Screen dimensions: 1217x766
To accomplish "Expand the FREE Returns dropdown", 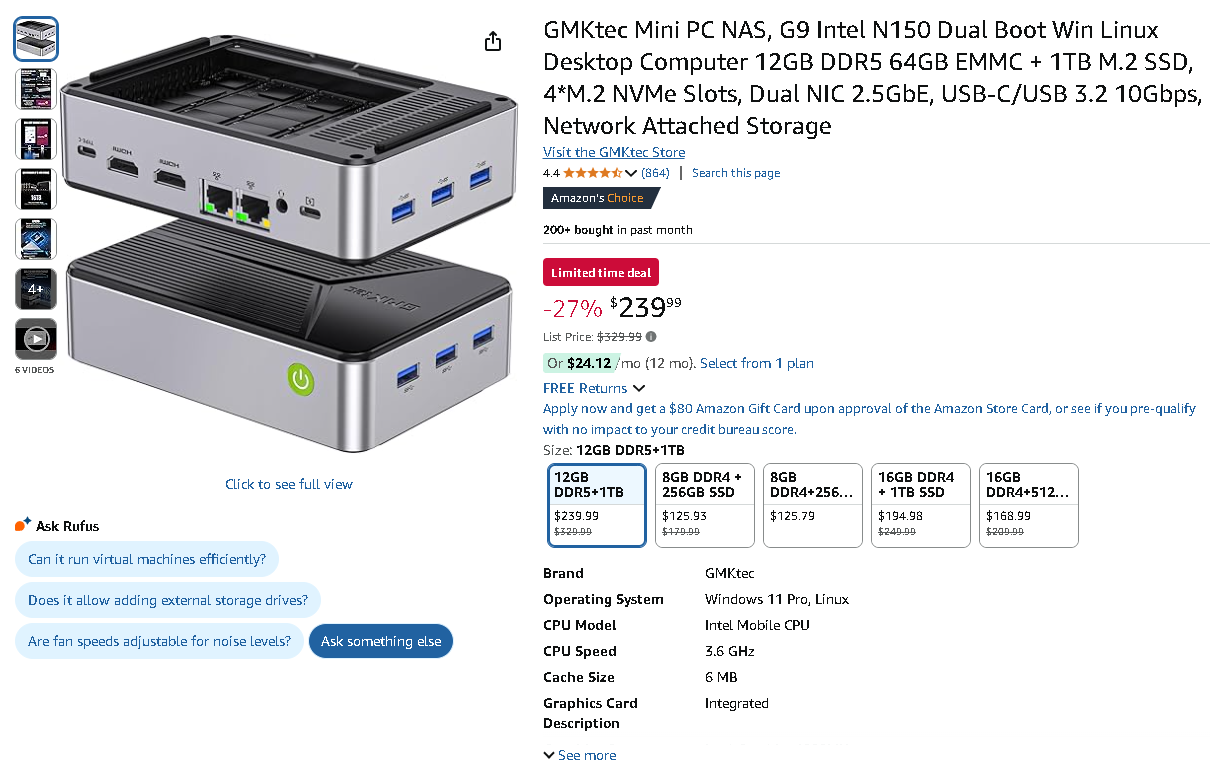I will tap(594, 388).
